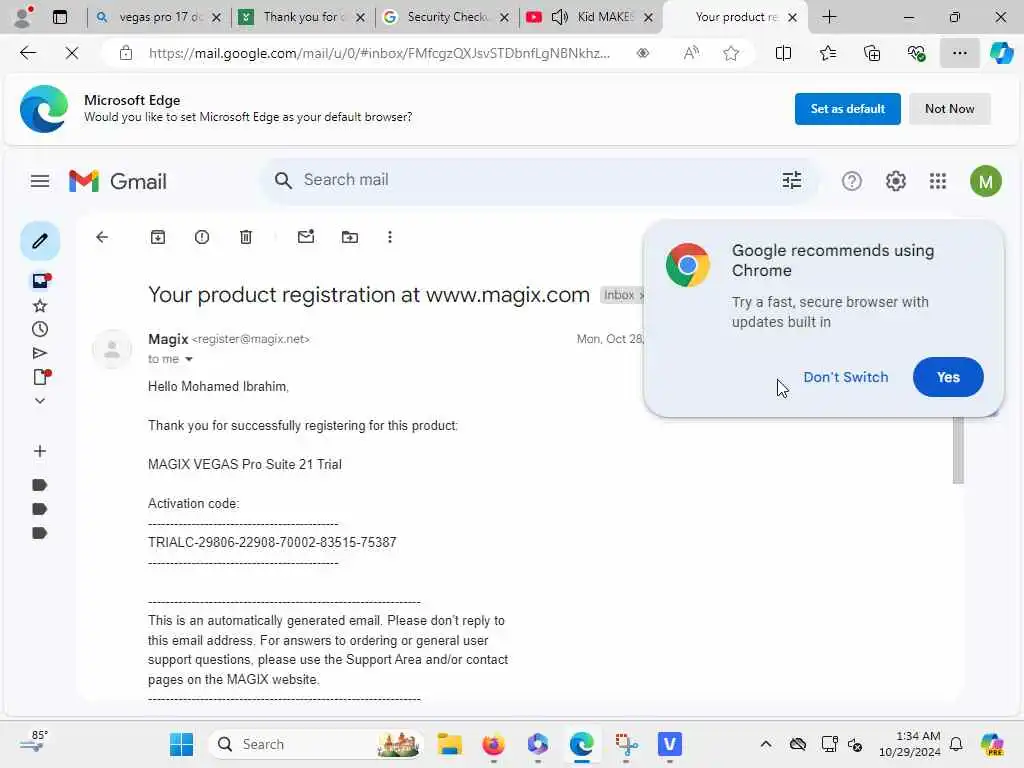Dismiss default browser prompt with Not Now
The width and height of the screenshot is (1024, 768).
click(x=950, y=109)
